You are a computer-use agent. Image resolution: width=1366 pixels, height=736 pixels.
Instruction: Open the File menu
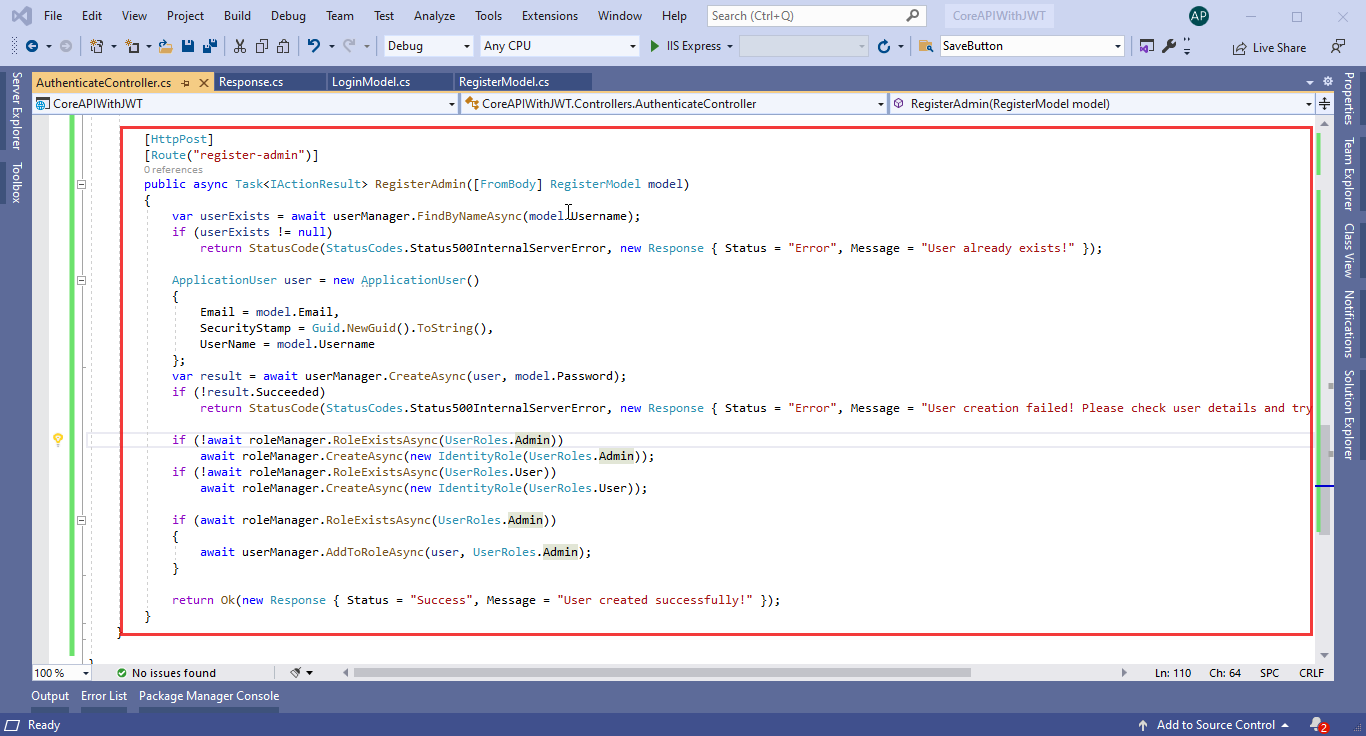tap(54, 16)
